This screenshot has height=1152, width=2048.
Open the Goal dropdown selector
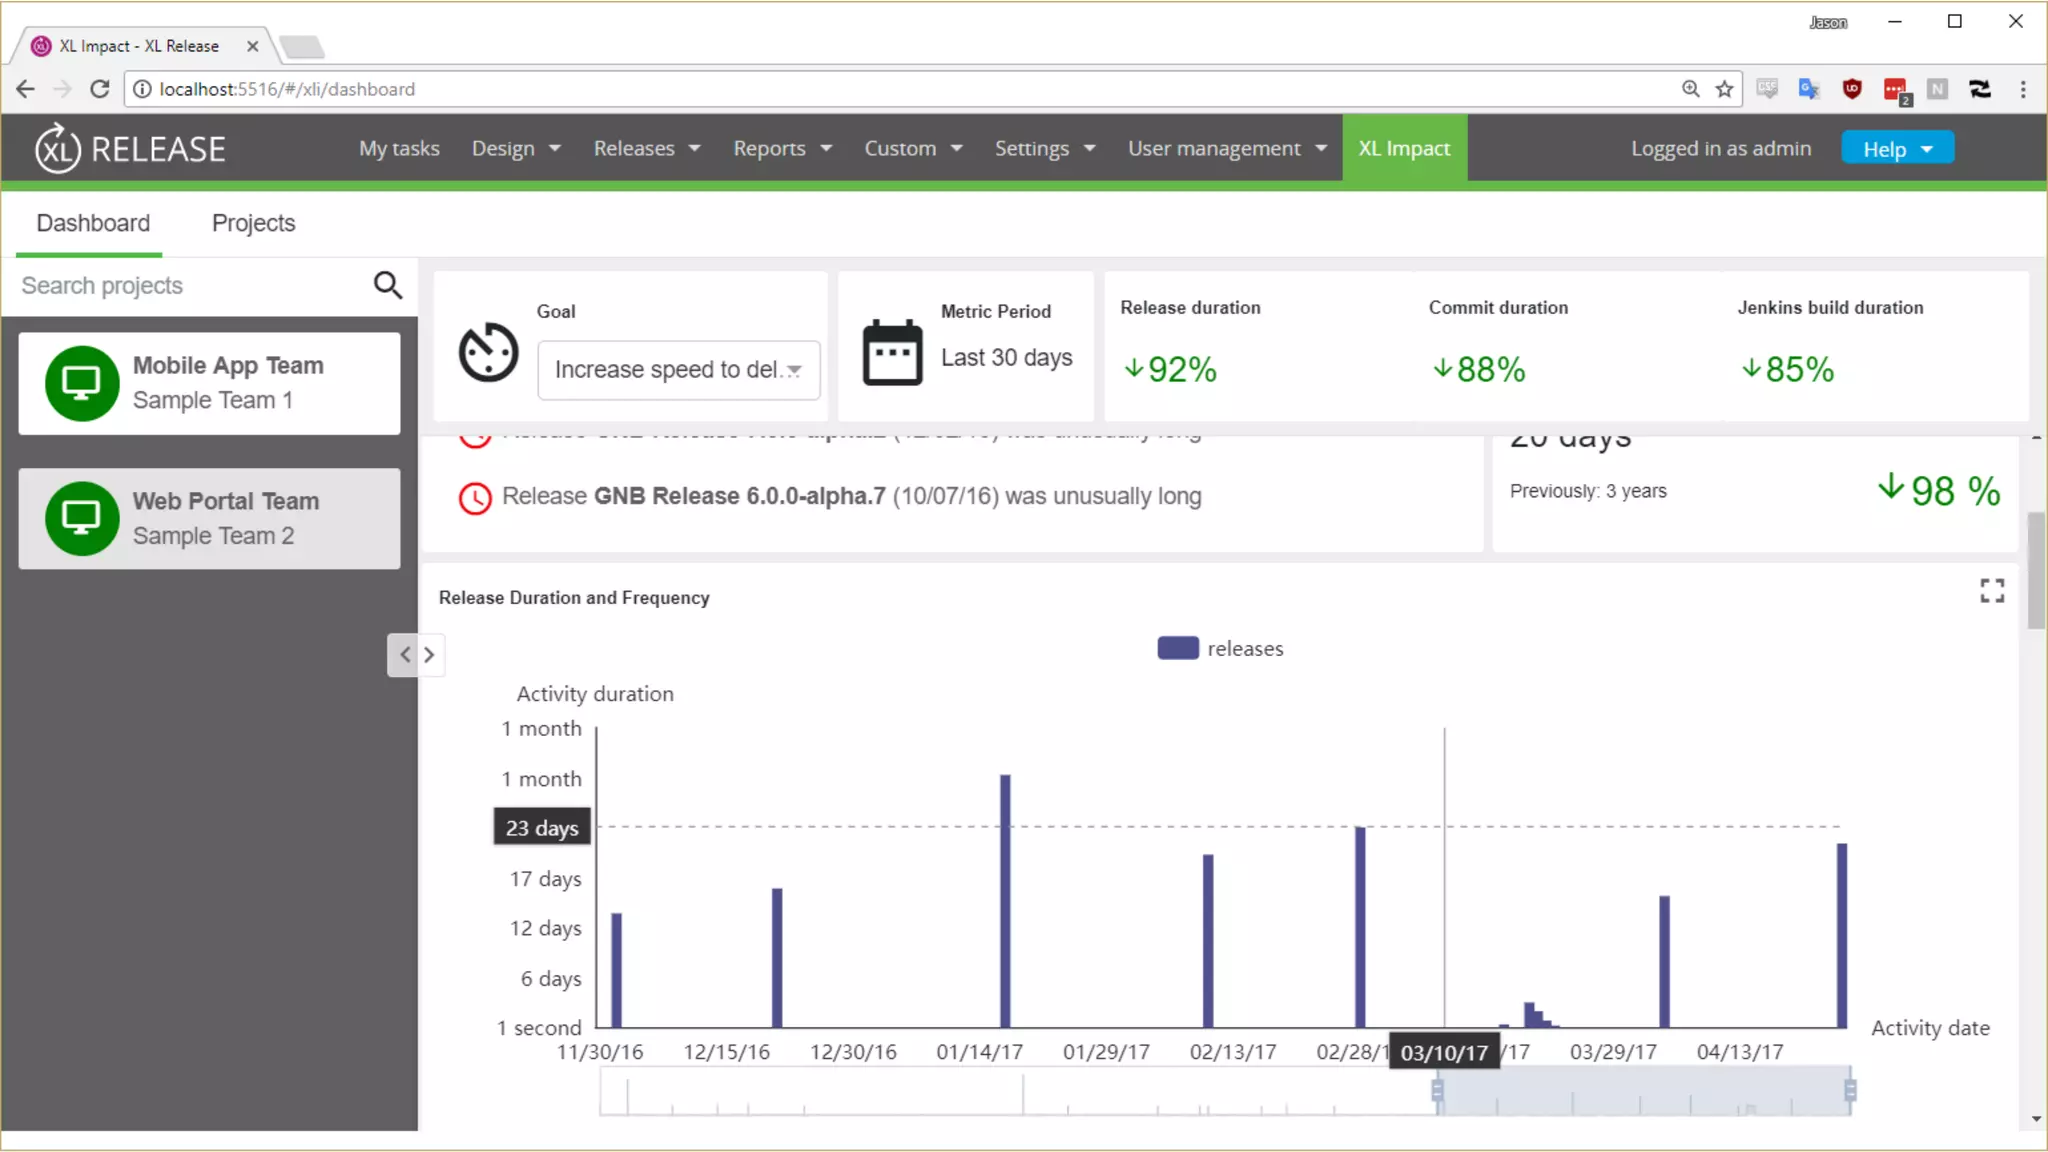point(678,370)
